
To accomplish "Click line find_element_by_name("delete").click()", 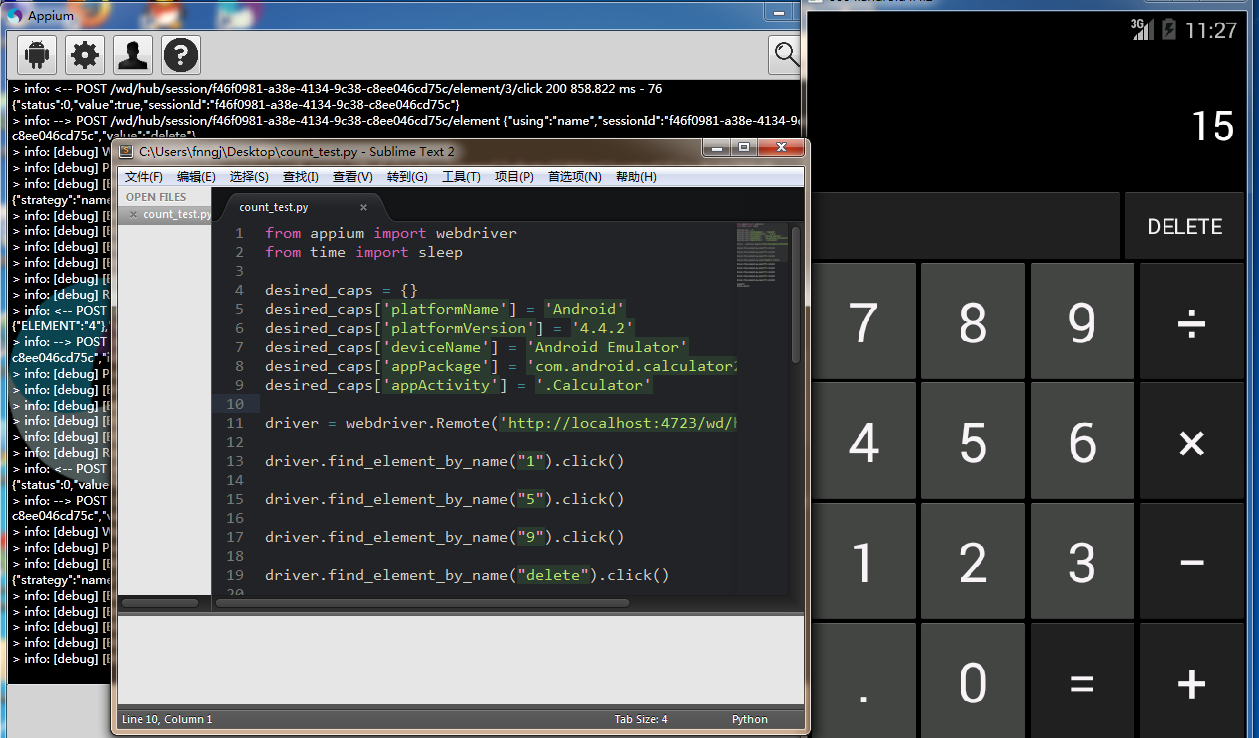I will pos(467,575).
